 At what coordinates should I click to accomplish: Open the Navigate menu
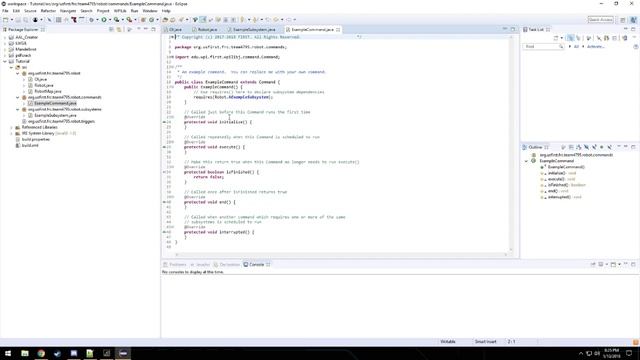tap(68, 11)
